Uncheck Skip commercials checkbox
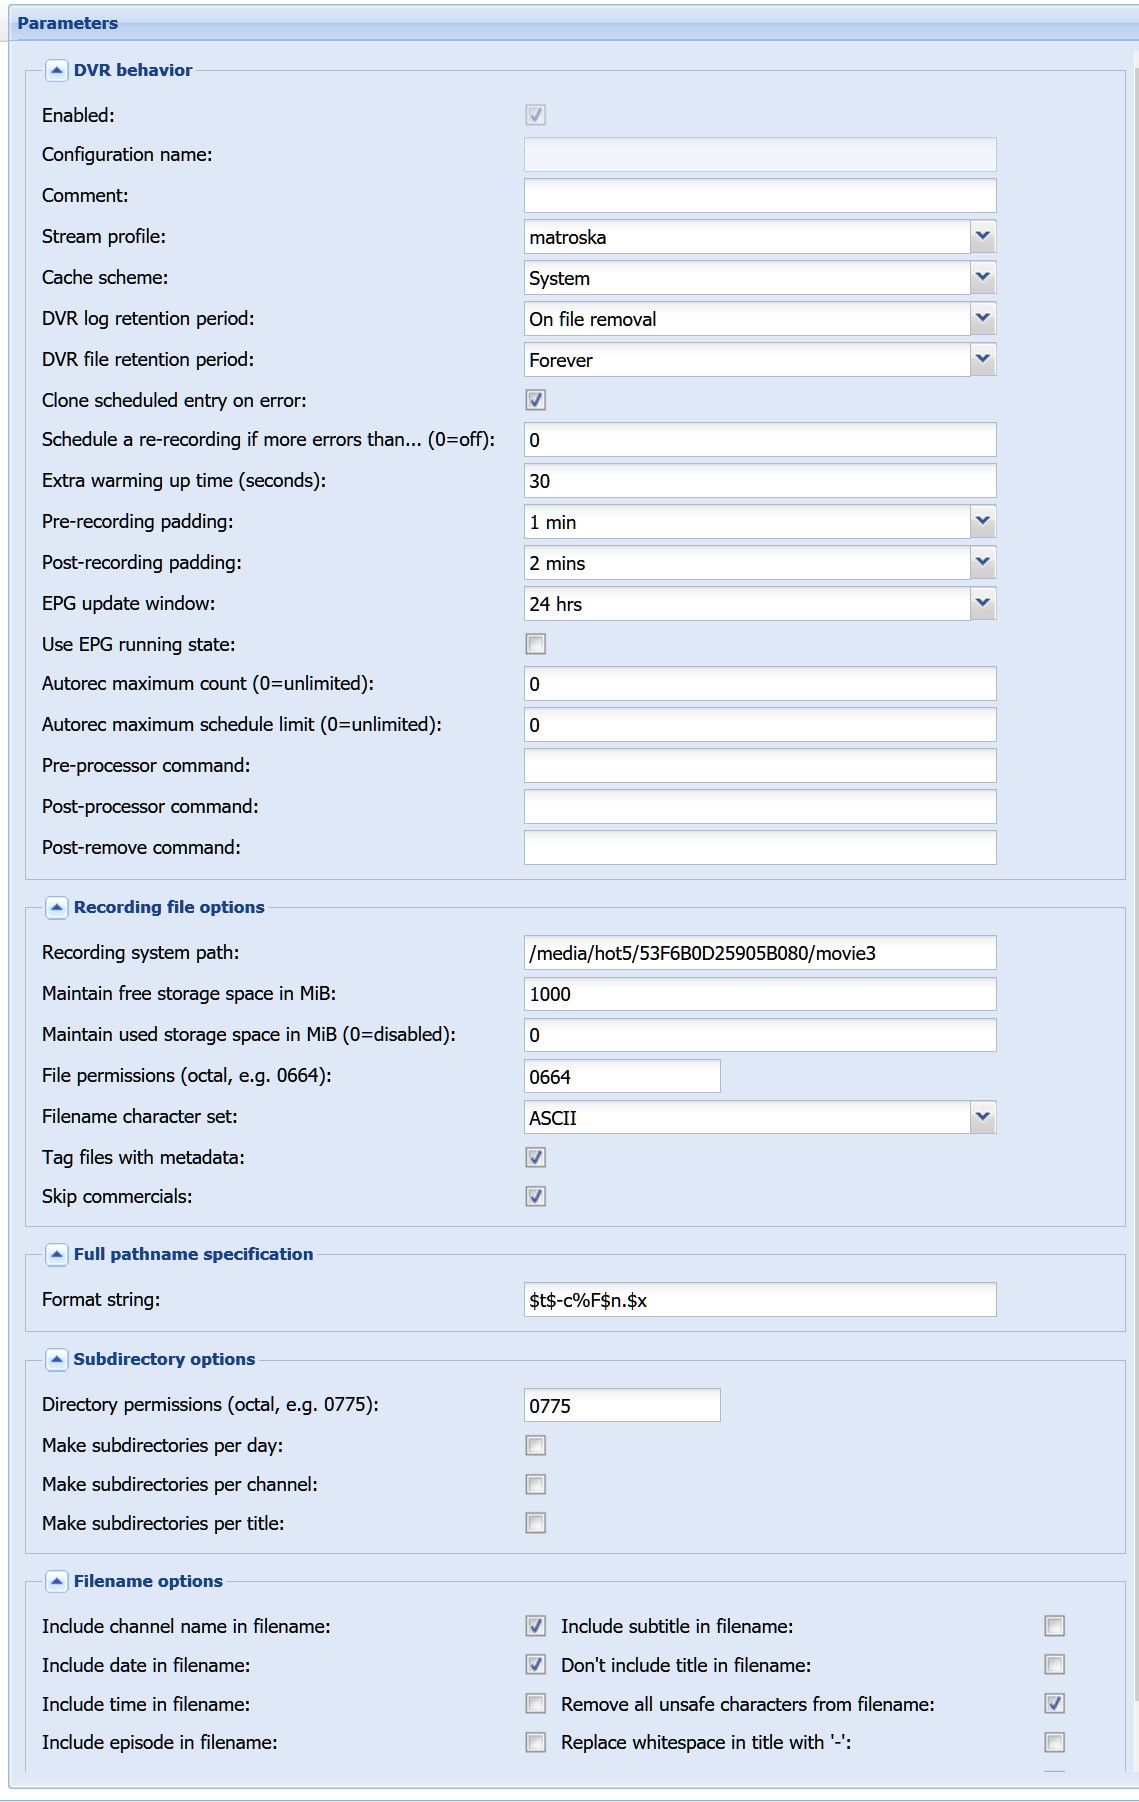The height and width of the screenshot is (1802, 1139). click(x=536, y=1196)
